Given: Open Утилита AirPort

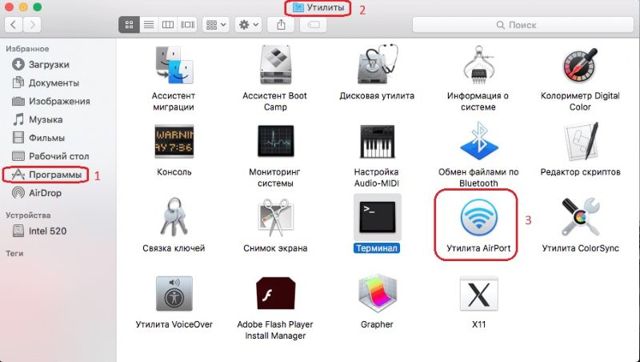Looking at the screenshot, I should (478, 217).
